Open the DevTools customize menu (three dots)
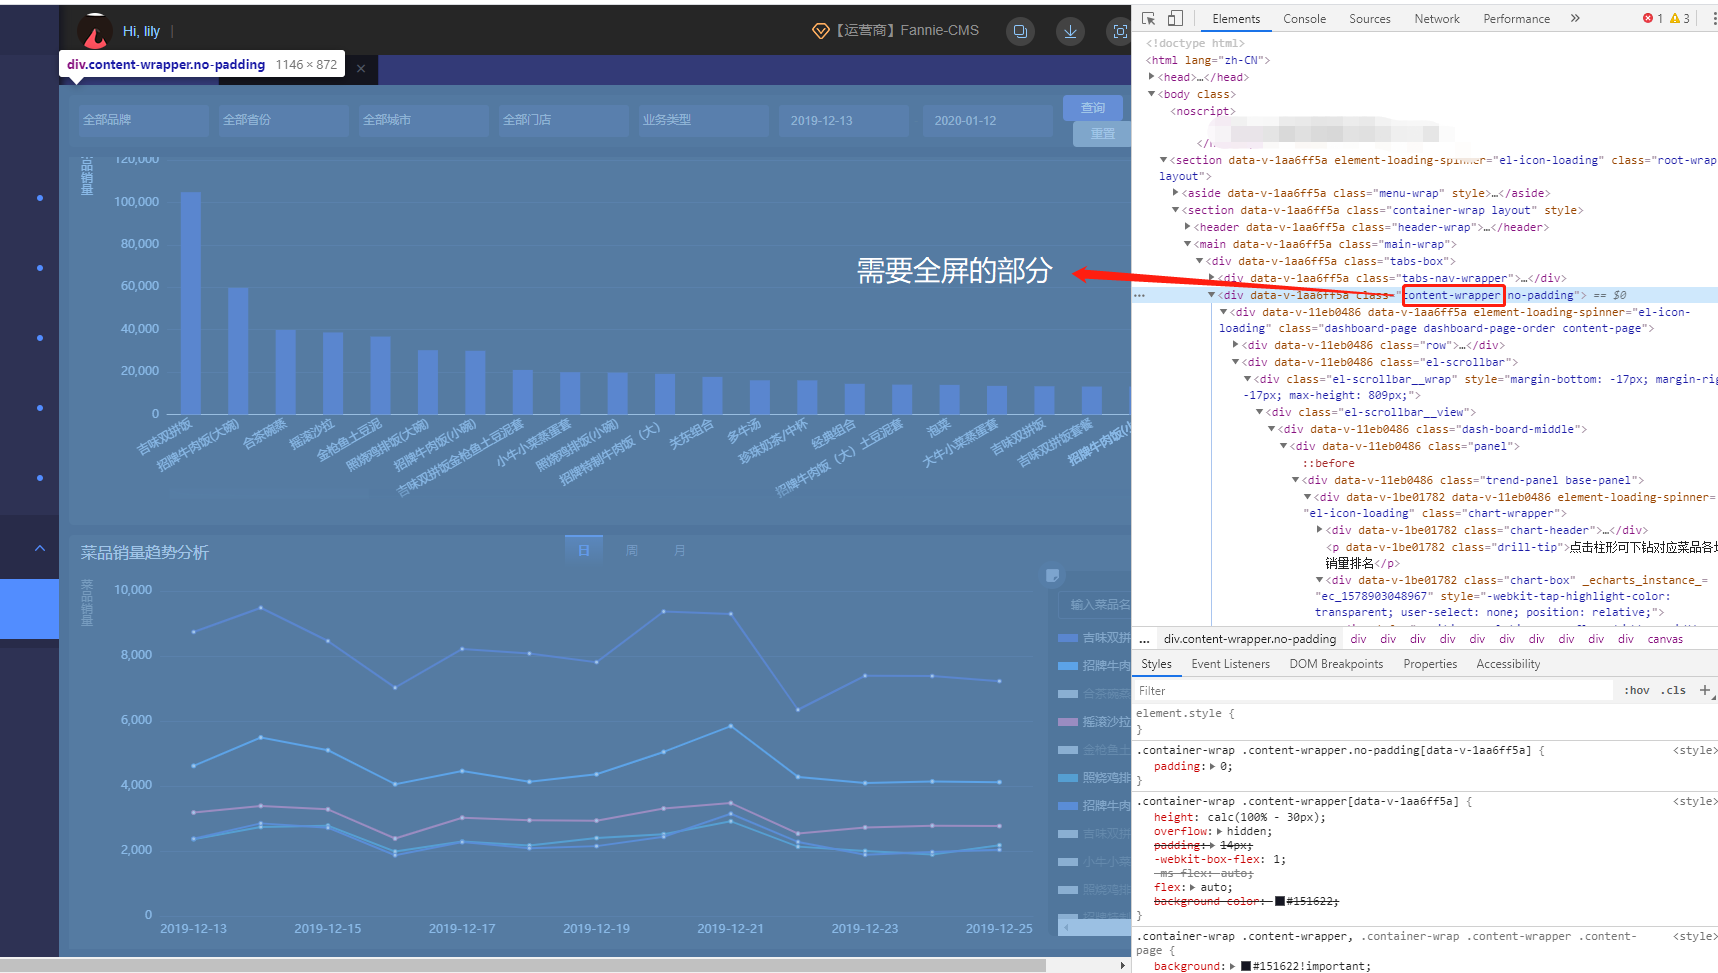The width and height of the screenshot is (1718, 973). coord(1714,18)
